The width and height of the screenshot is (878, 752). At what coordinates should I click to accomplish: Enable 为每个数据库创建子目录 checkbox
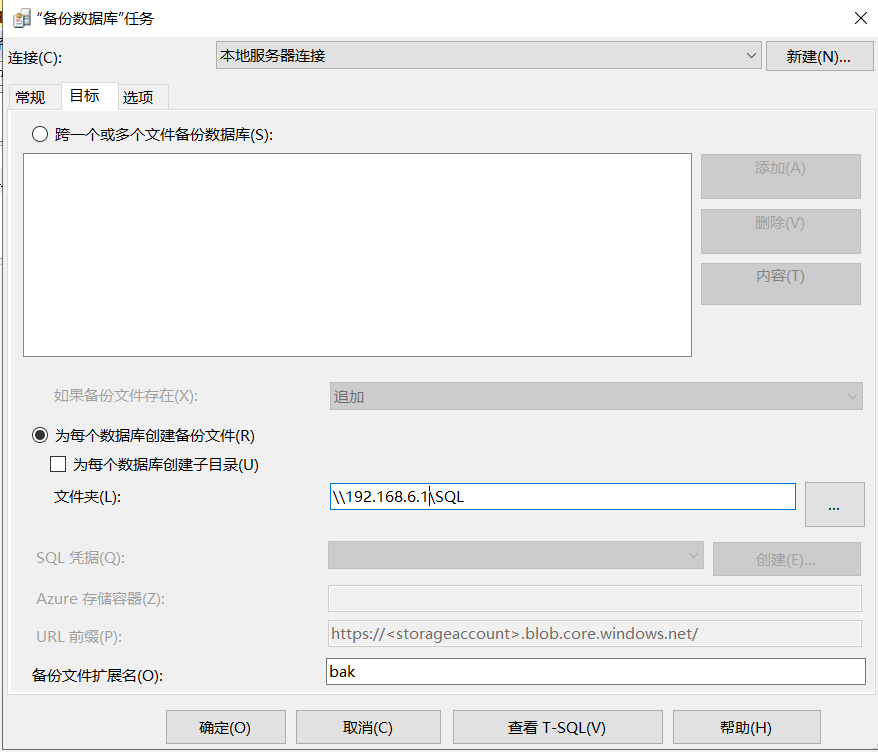(58, 464)
